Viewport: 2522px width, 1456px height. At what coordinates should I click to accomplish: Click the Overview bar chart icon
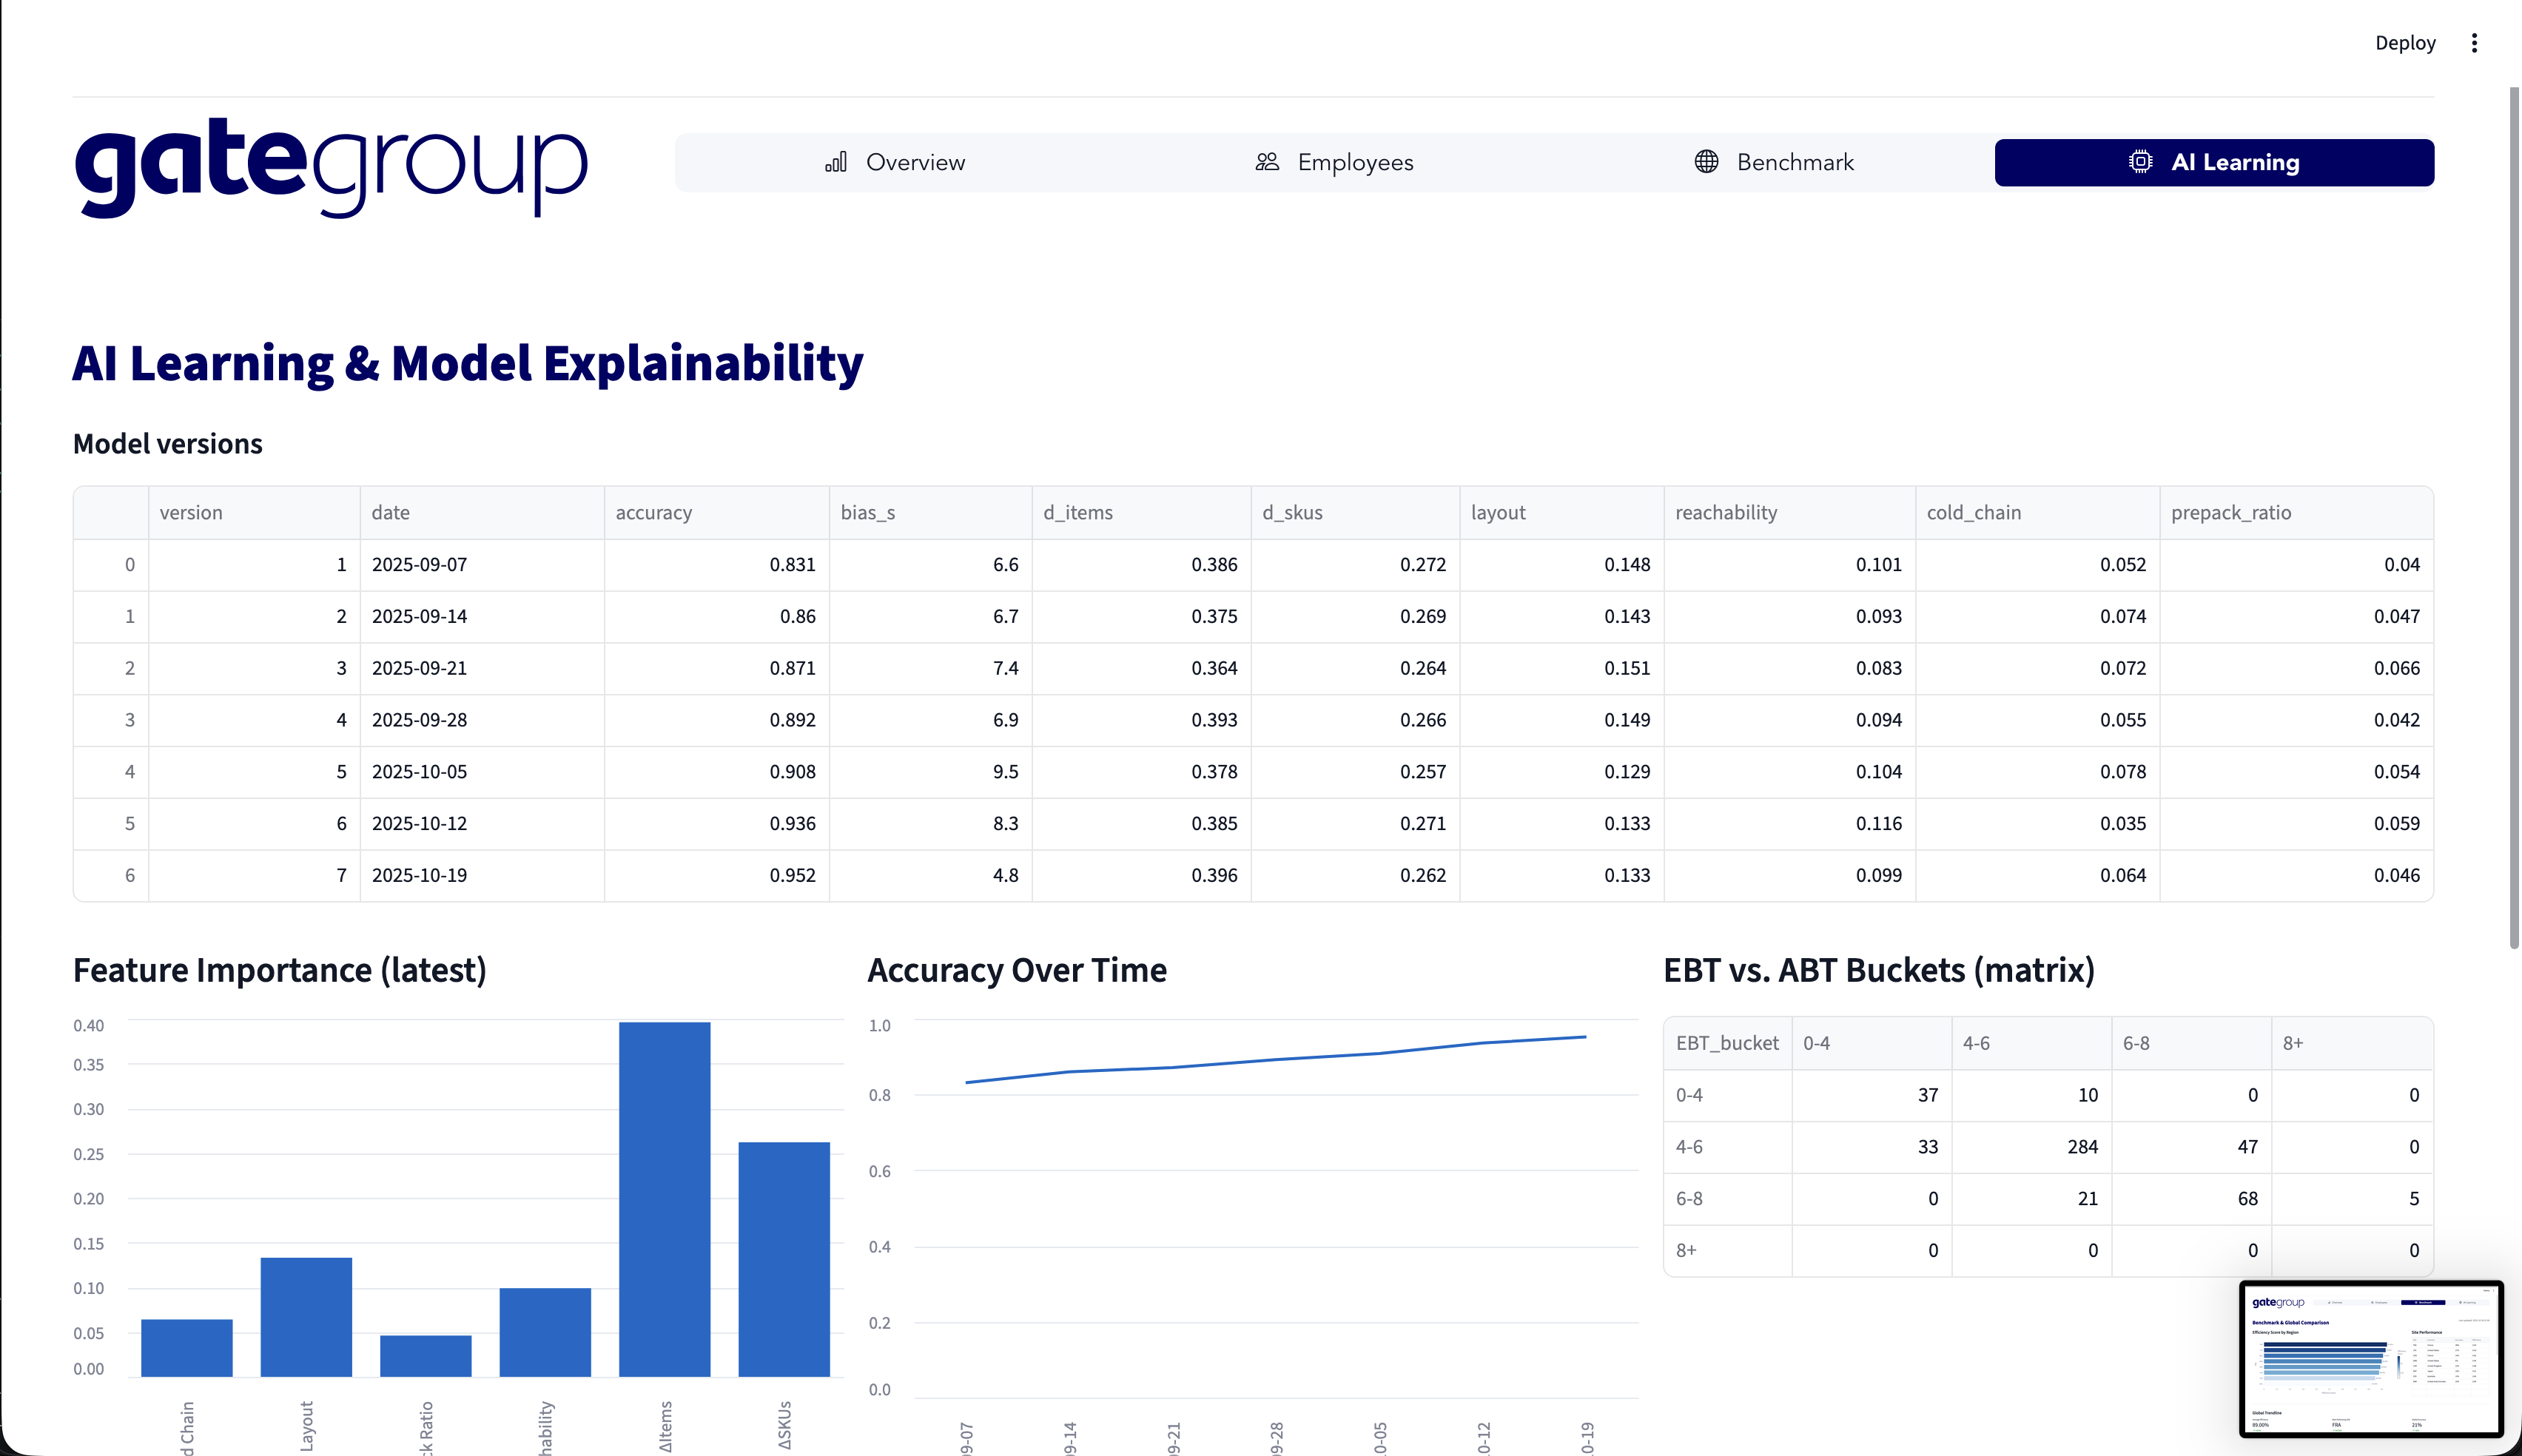pos(836,162)
